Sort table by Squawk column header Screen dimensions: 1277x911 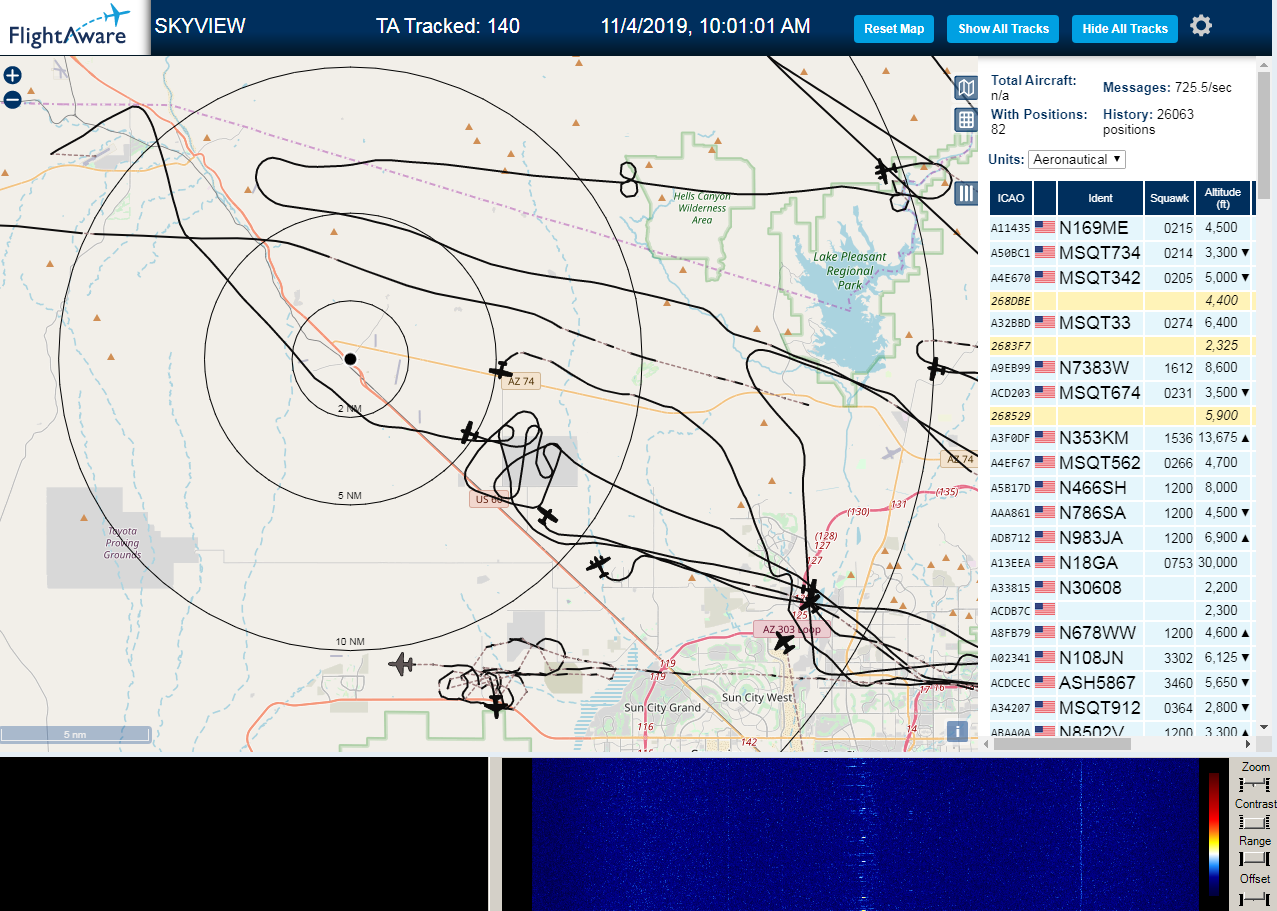point(1169,197)
